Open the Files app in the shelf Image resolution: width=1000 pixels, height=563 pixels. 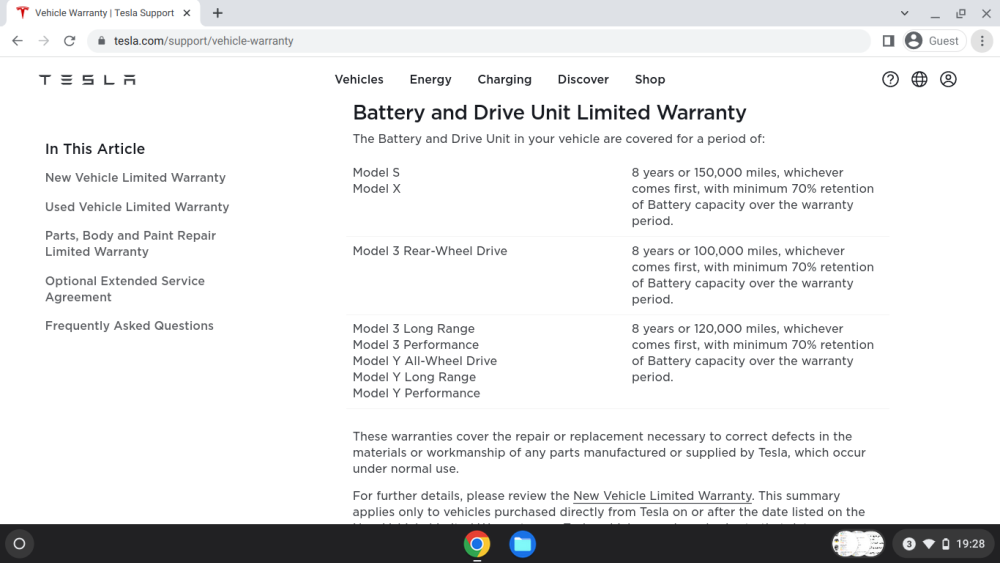[x=522, y=544]
